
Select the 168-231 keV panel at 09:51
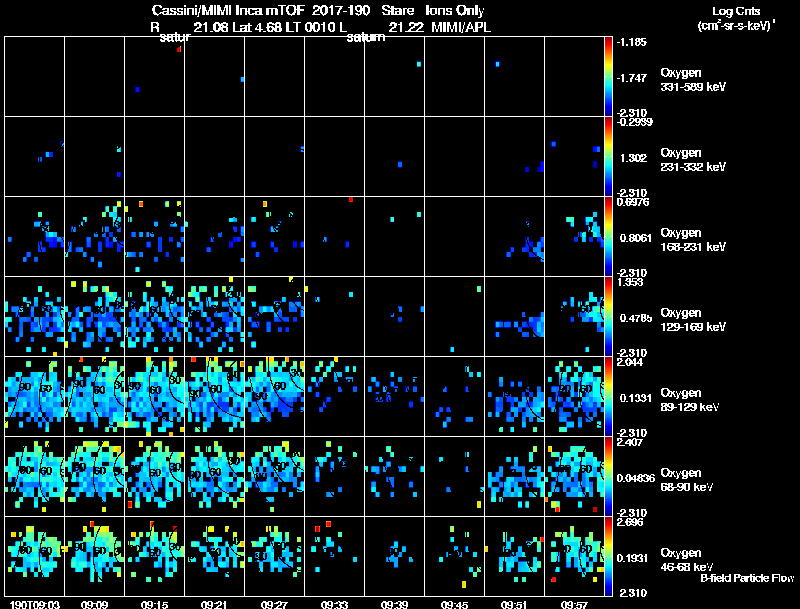pyautogui.click(x=514, y=237)
